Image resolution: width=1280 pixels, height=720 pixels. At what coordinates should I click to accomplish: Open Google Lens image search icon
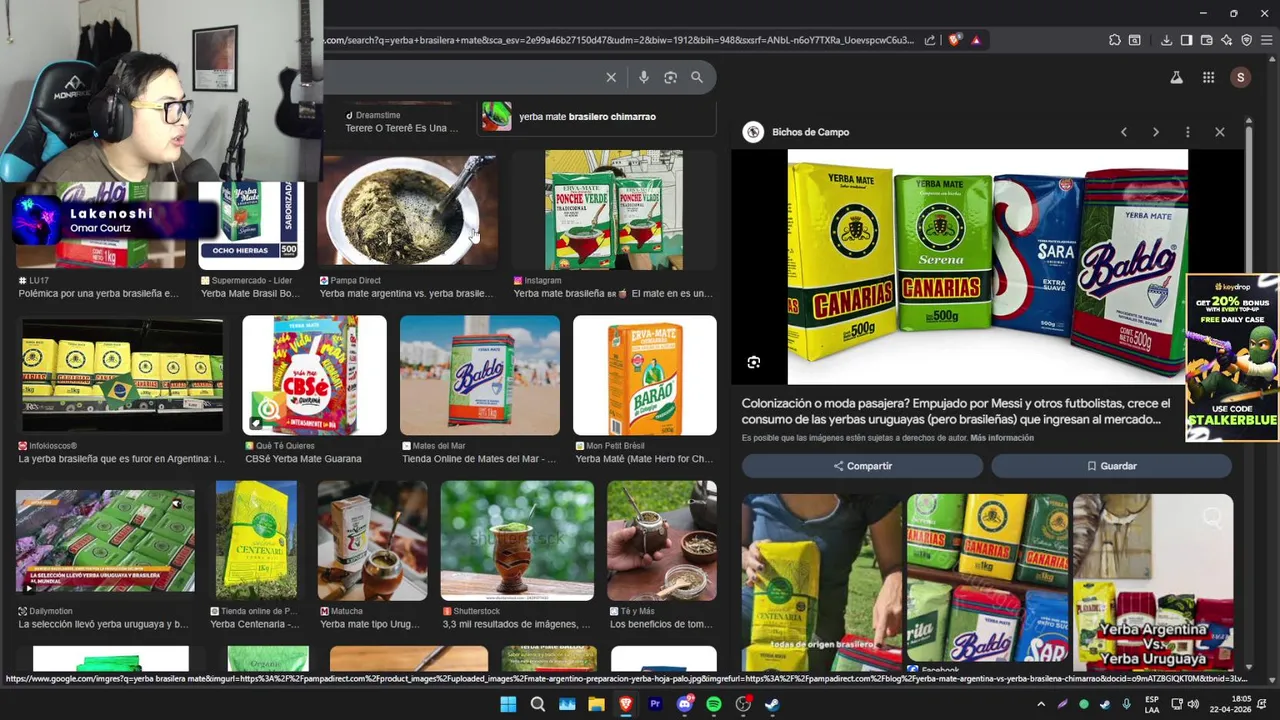(670, 77)
